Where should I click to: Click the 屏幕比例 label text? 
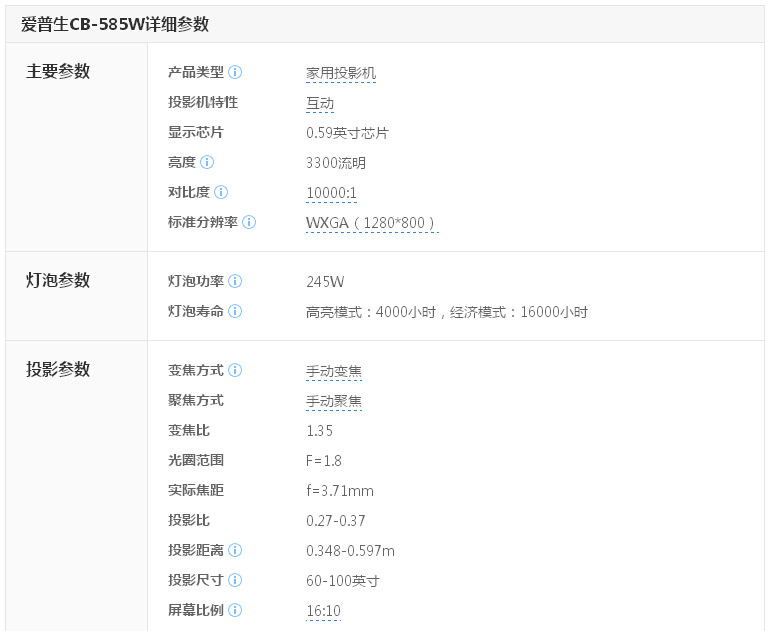[x=196, y=610]
